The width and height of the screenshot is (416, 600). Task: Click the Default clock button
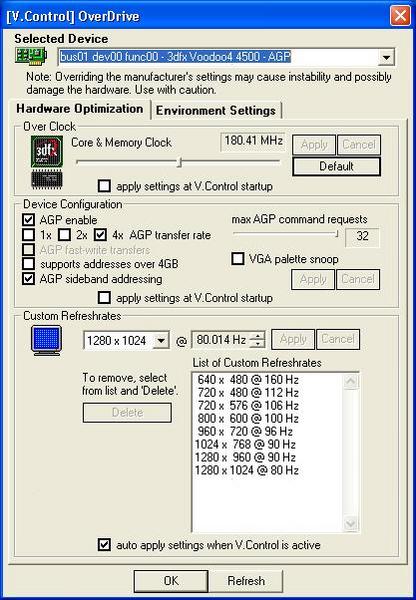point(336,166)
